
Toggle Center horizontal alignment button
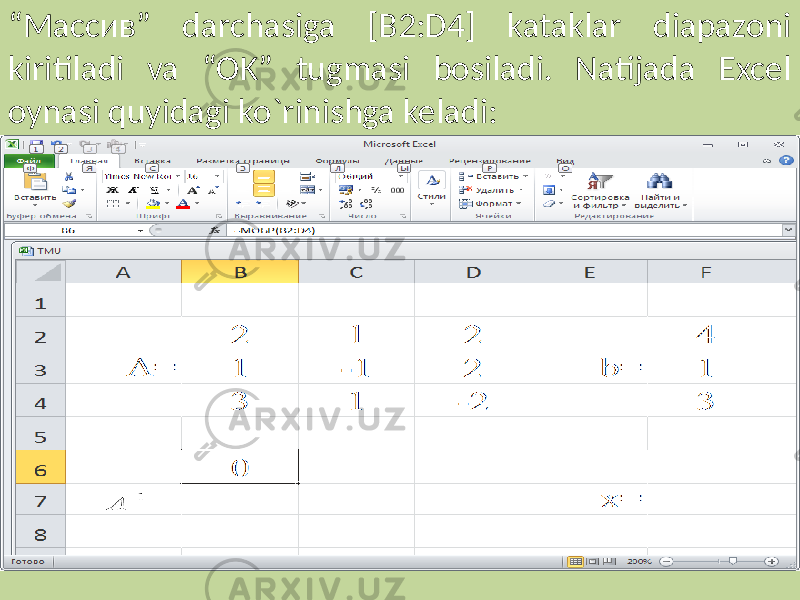[264, 190]
